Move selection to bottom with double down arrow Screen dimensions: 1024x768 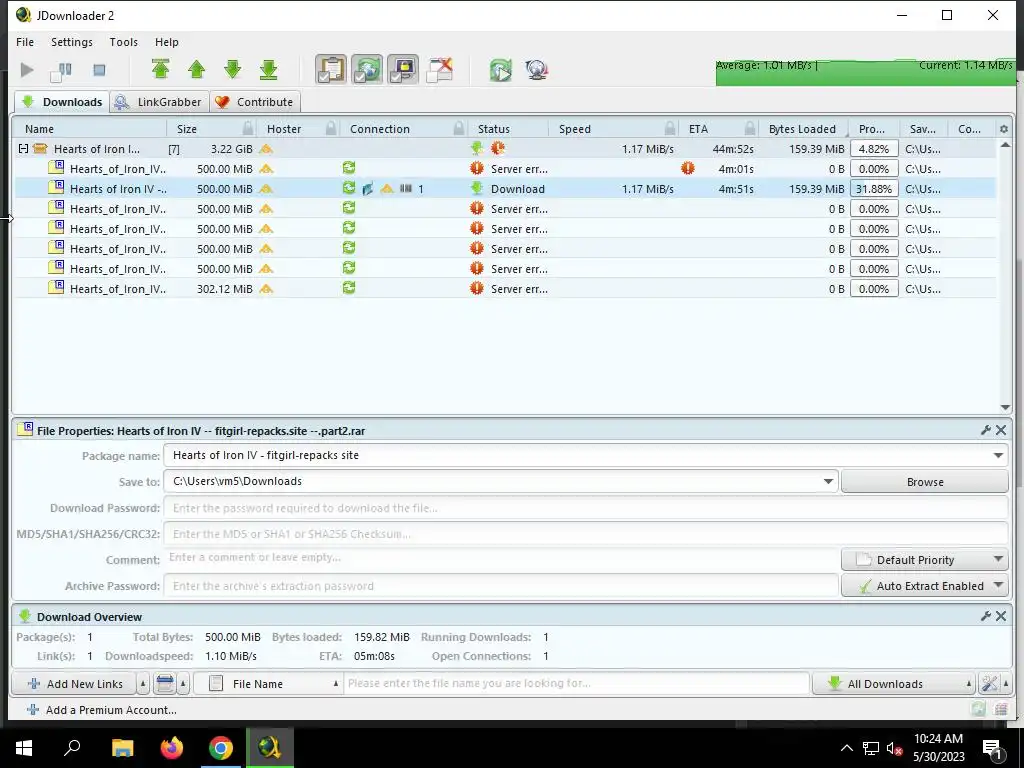[268, 69]
